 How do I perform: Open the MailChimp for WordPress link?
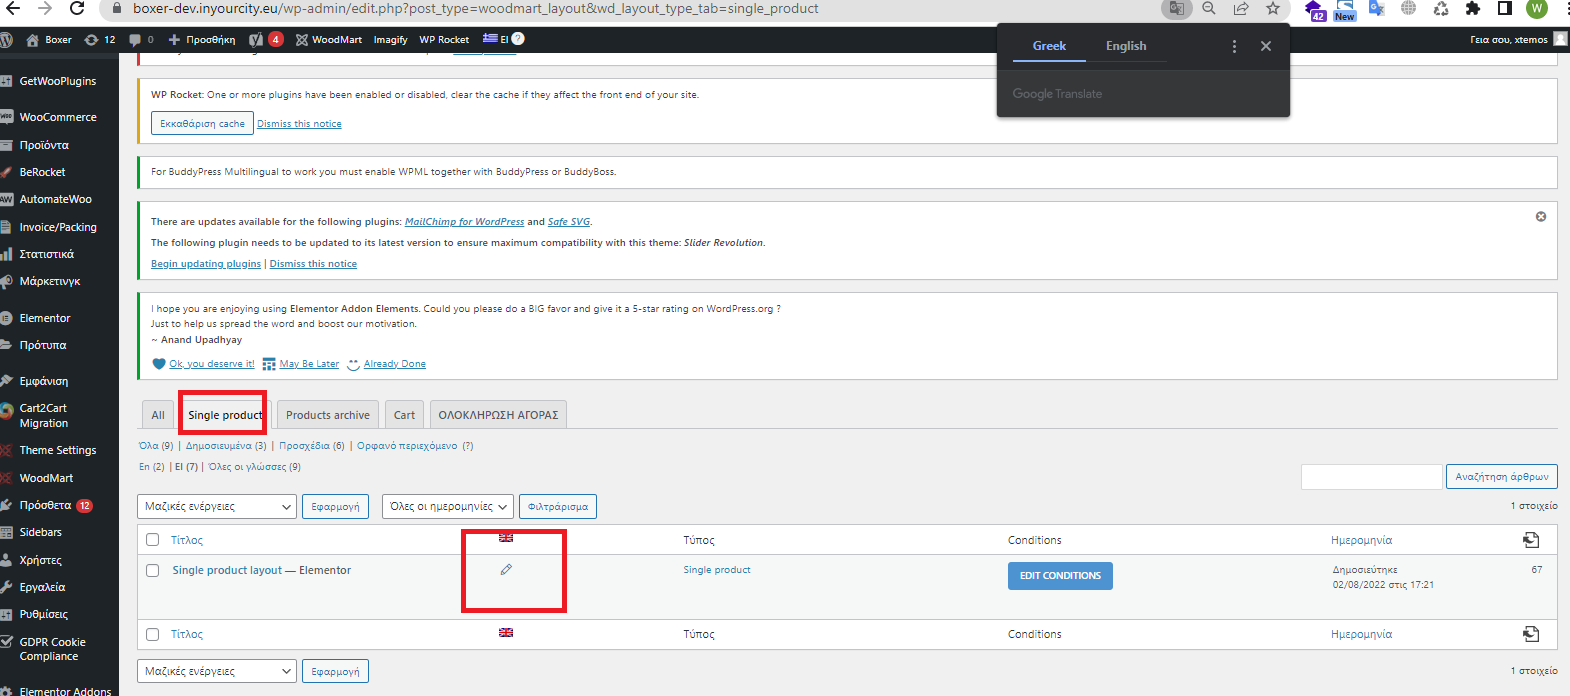tap(464, 222)
